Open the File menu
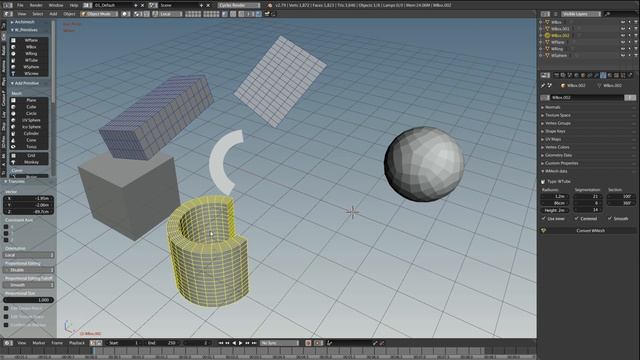 point(20,5)
